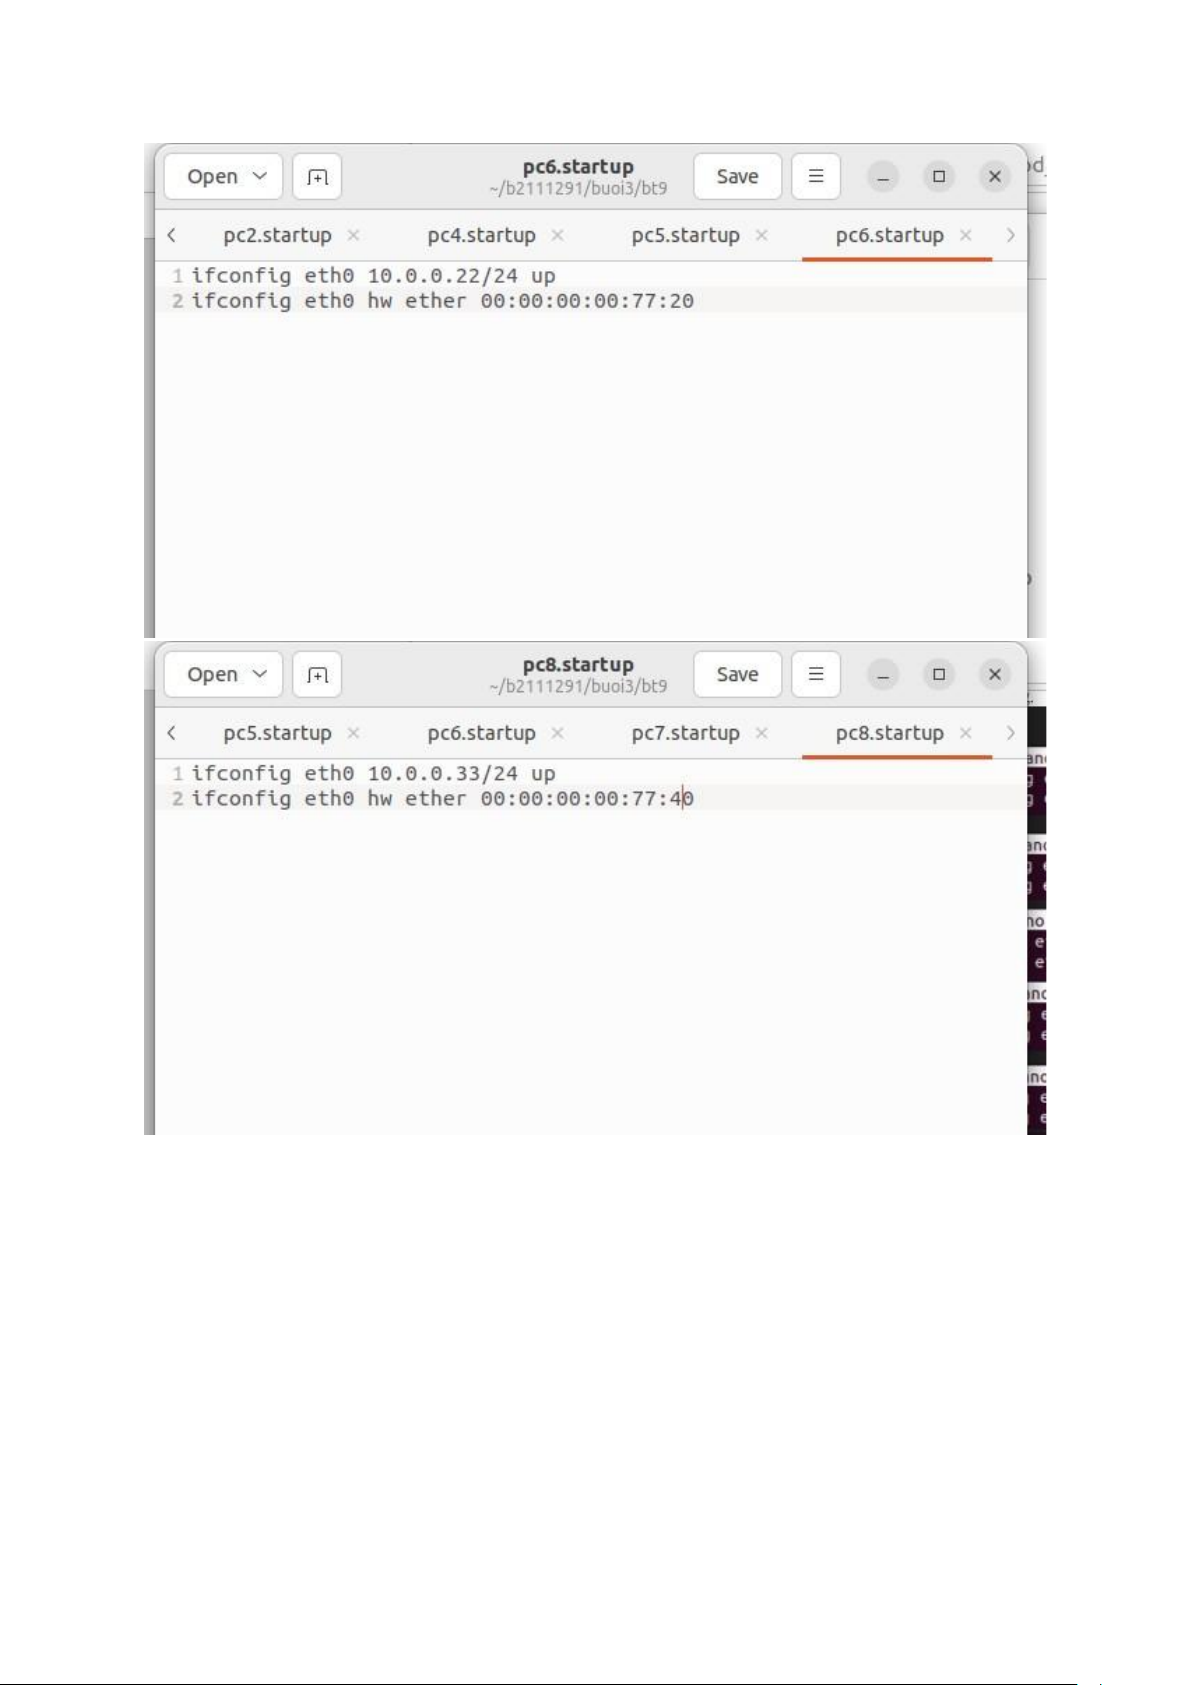This screenshot has height=1685, width=1192.
Task: Close the pc8.startup tab
Action: 965,733
